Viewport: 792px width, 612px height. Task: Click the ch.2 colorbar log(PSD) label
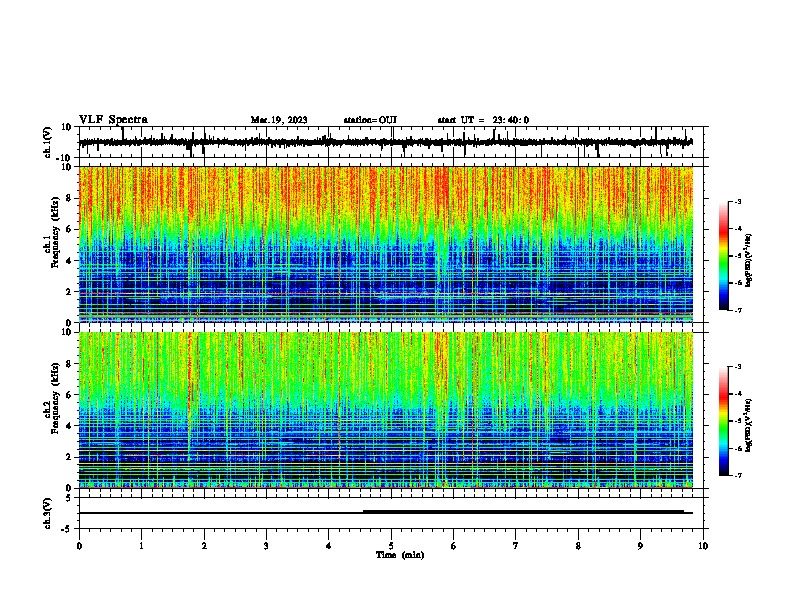(x=749, y=426)
